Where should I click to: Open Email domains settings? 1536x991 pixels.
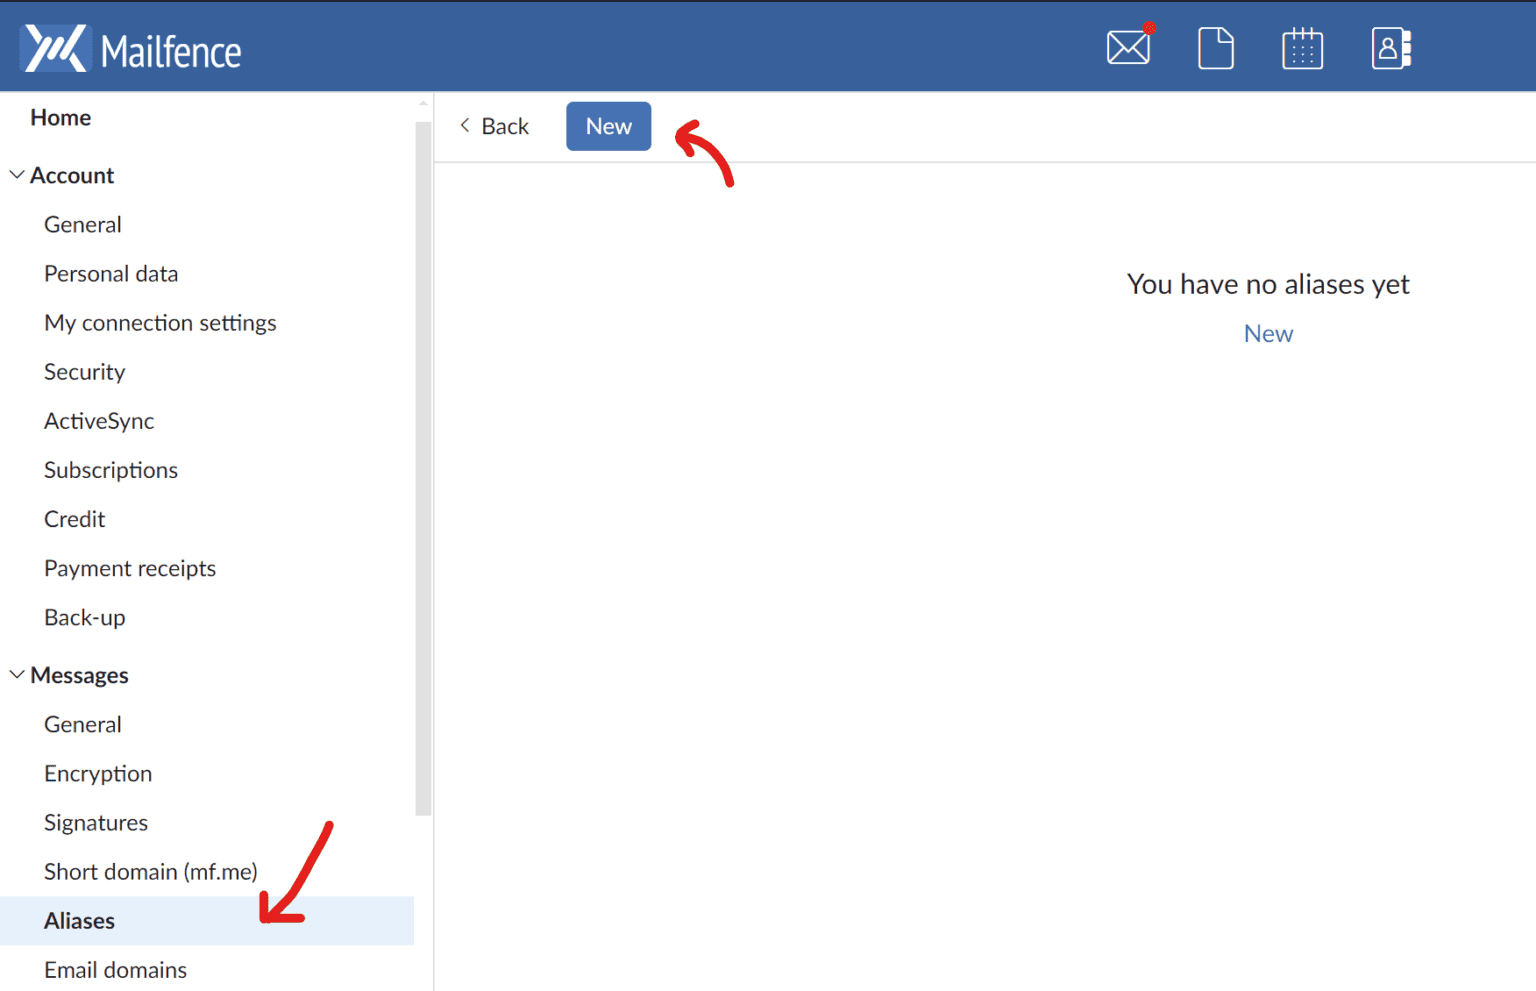click(x=115, y=969)
